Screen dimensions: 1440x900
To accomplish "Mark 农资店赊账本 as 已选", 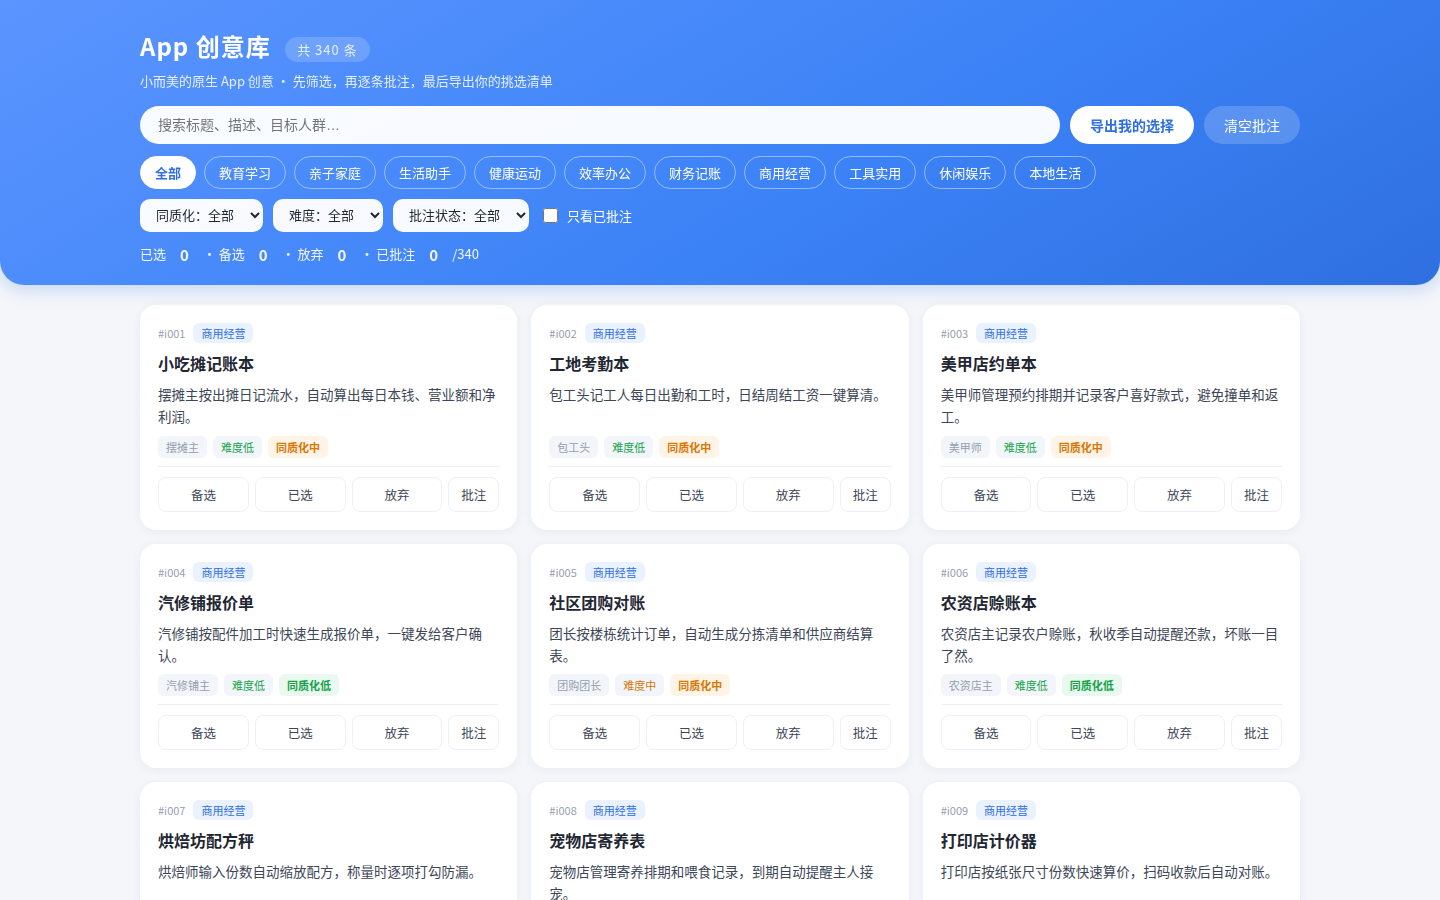I will pyautogui.click(x=1083, y=733).
